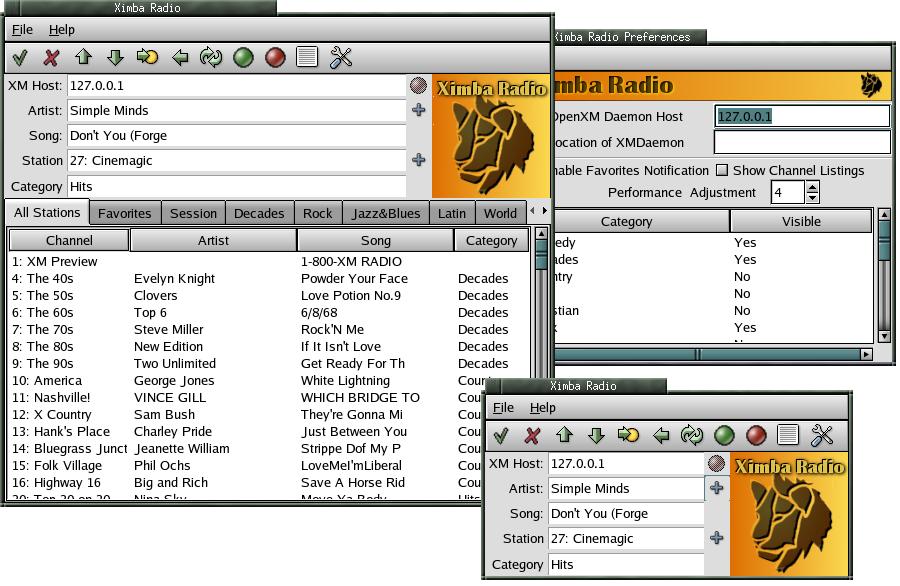Sort stations by the Artist column header
The width and height of the screenshot is (900, 586).
213,240
